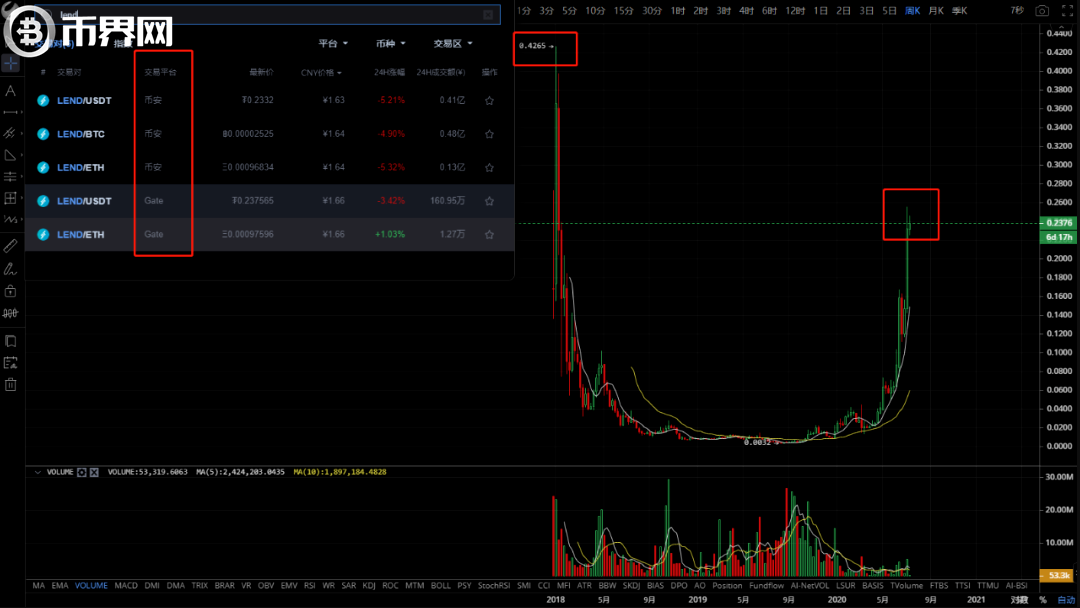This screenshot has width=1080, height=608.
Task: Star the Gate LEND/ETH pair
Action: click(x=489, y=234)
